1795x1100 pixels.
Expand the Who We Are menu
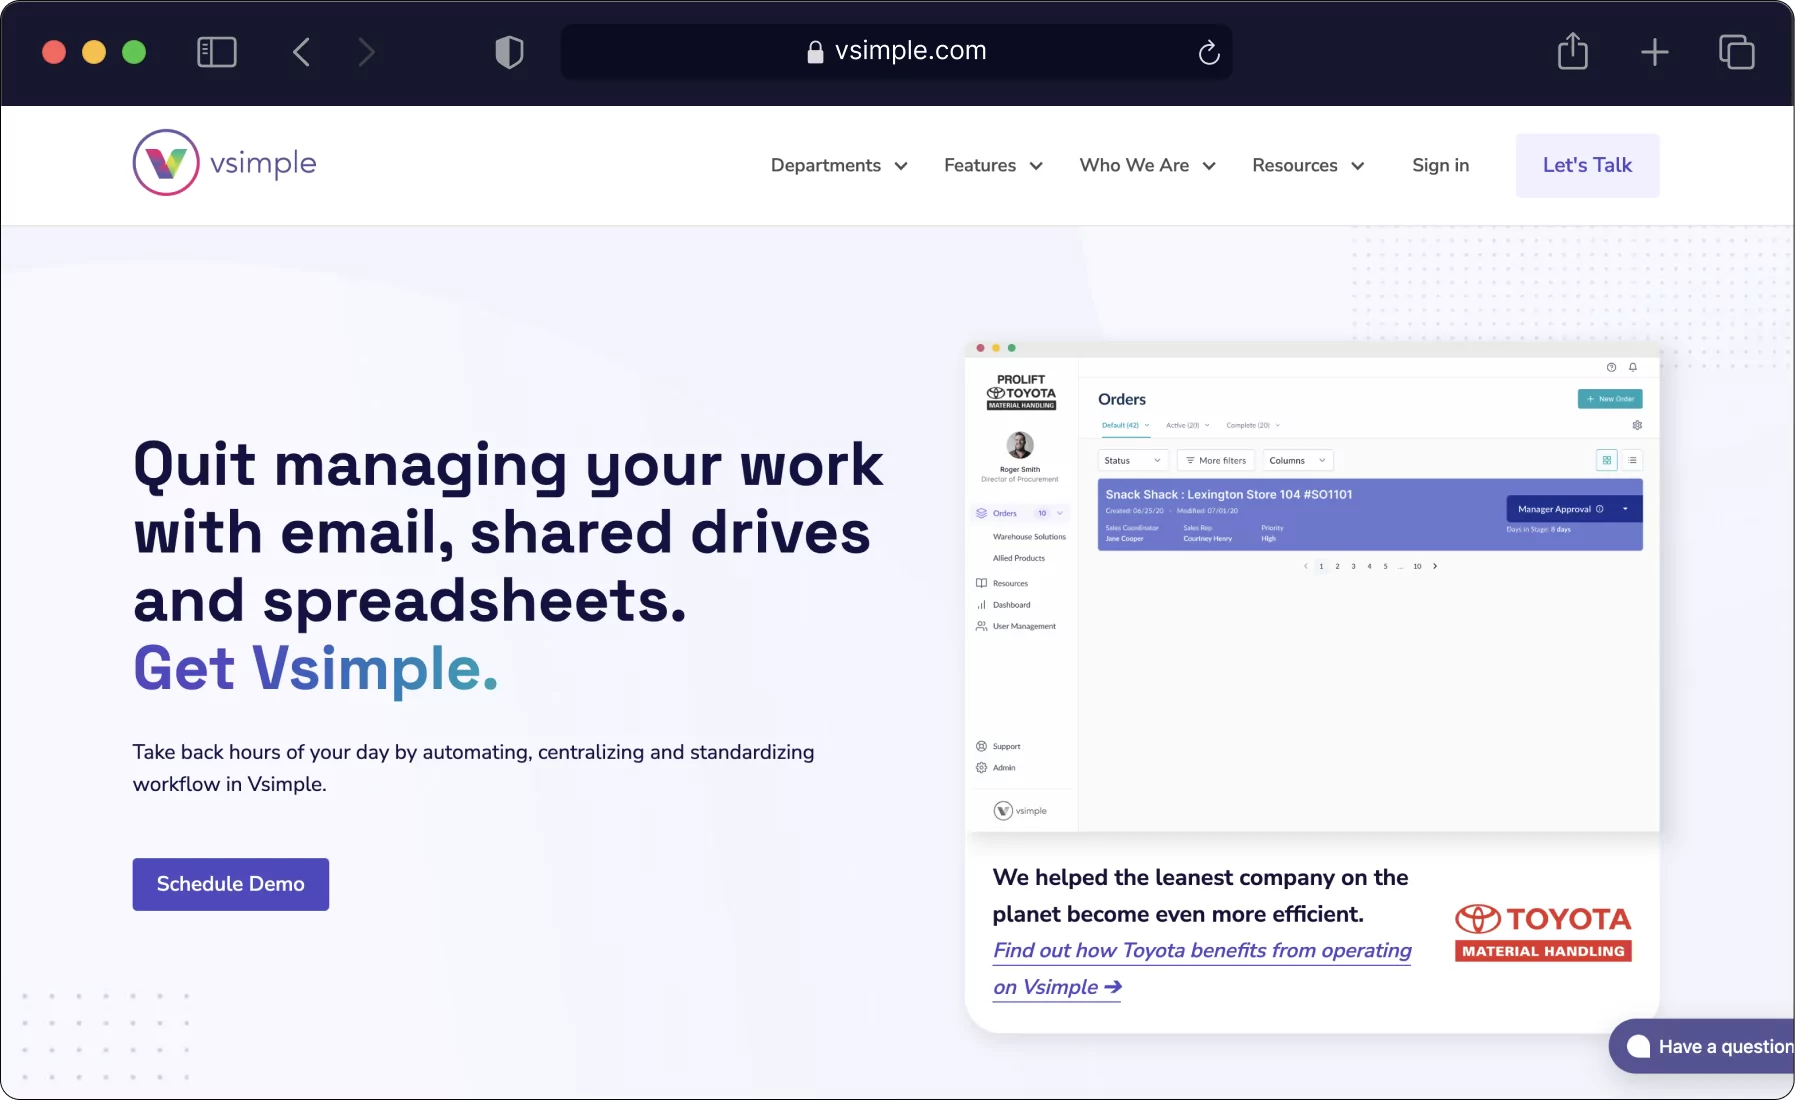(x=1147, y=166)
